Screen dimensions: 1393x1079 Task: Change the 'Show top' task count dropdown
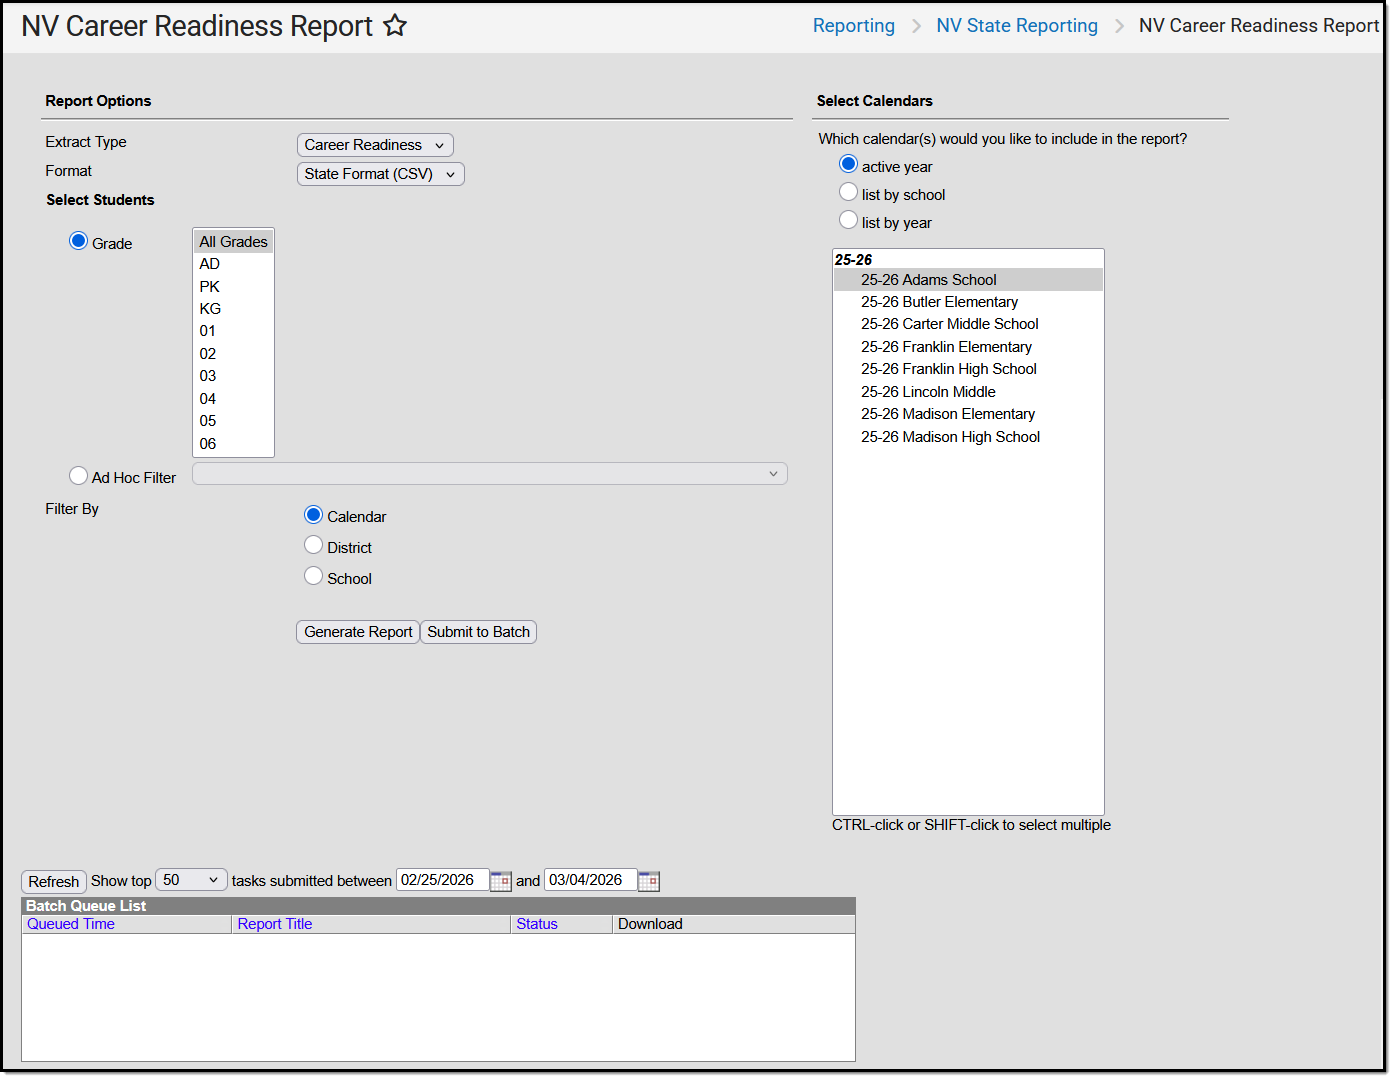click(190, 879)
